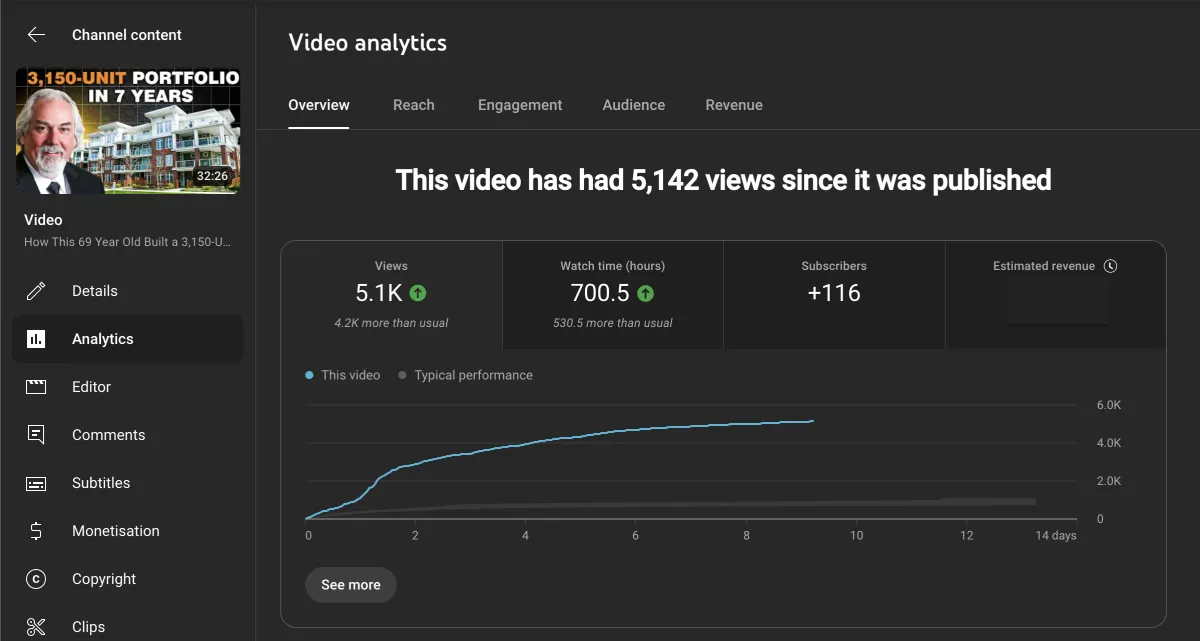Open the Revenue tab

pos(734,105)
